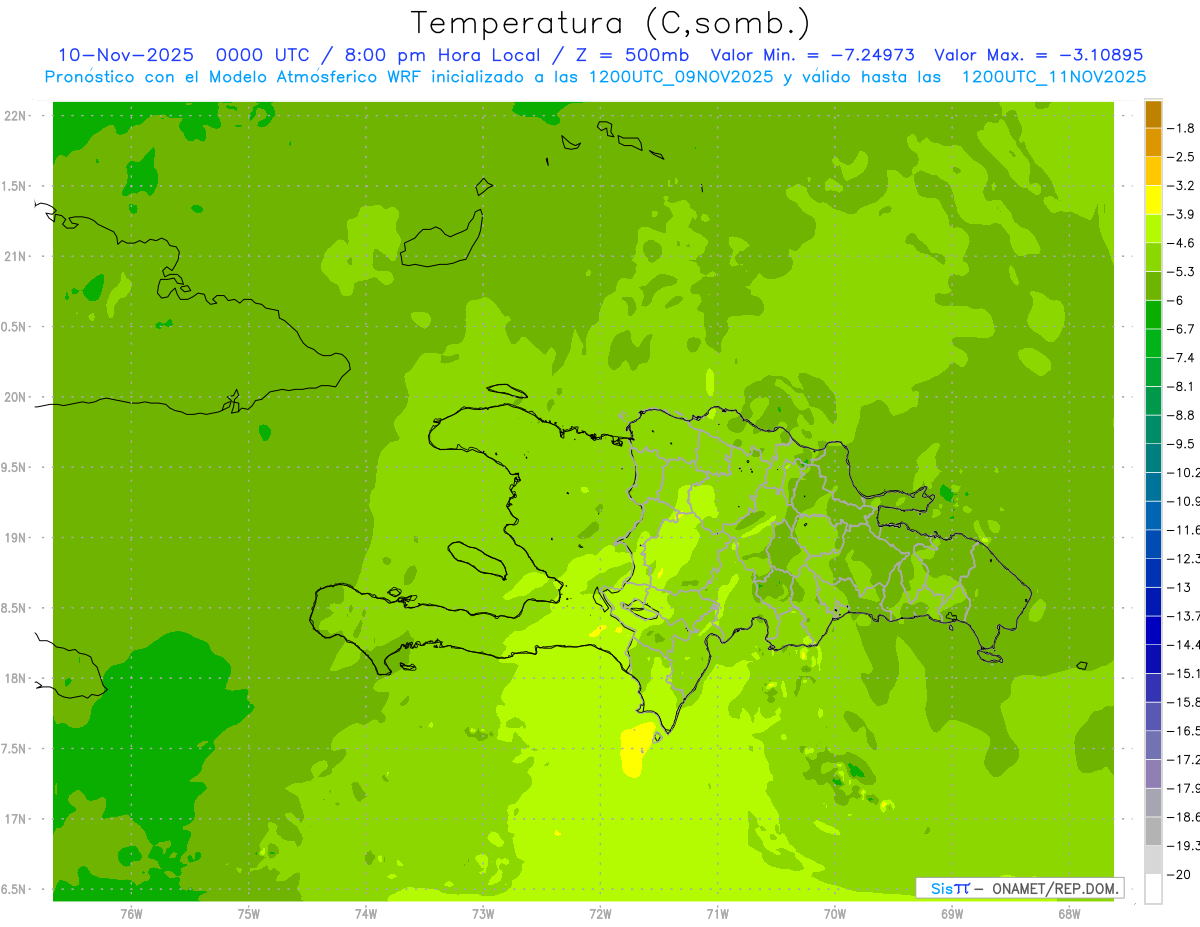Click the green swatch between -6 and -6.7
The width and height of the screenshot is (1200, 927).
pos(1153,315)
